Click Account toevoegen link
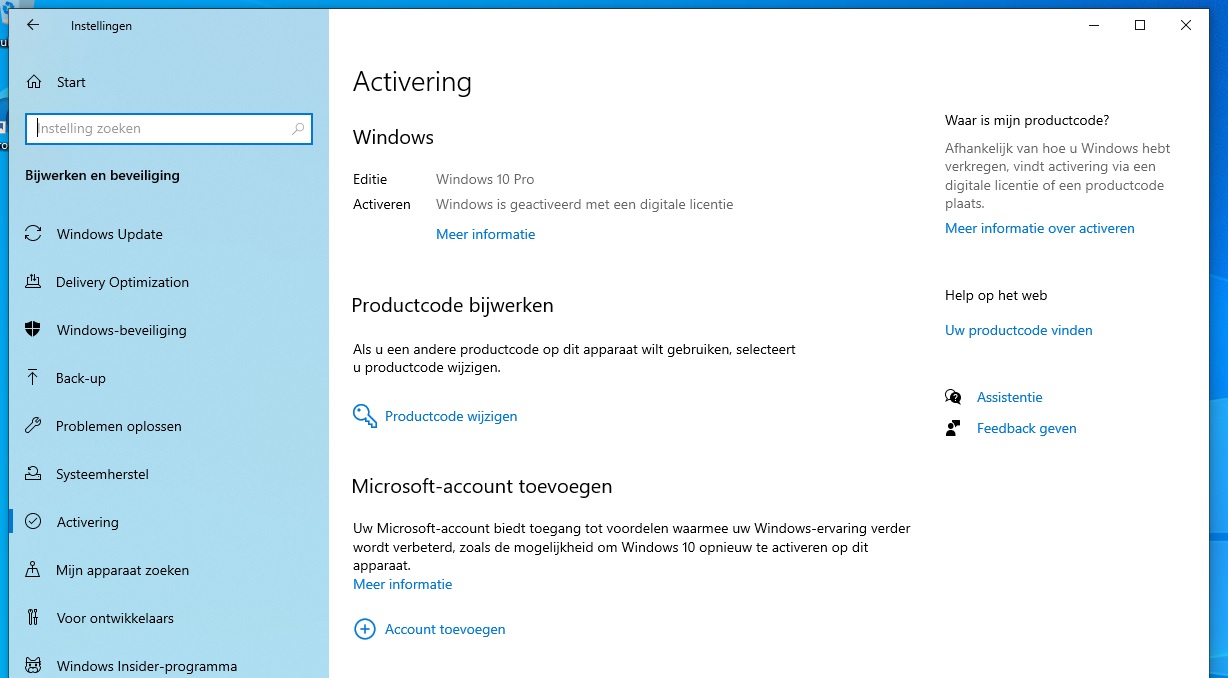1228x678 pixels. click(445, 629)
